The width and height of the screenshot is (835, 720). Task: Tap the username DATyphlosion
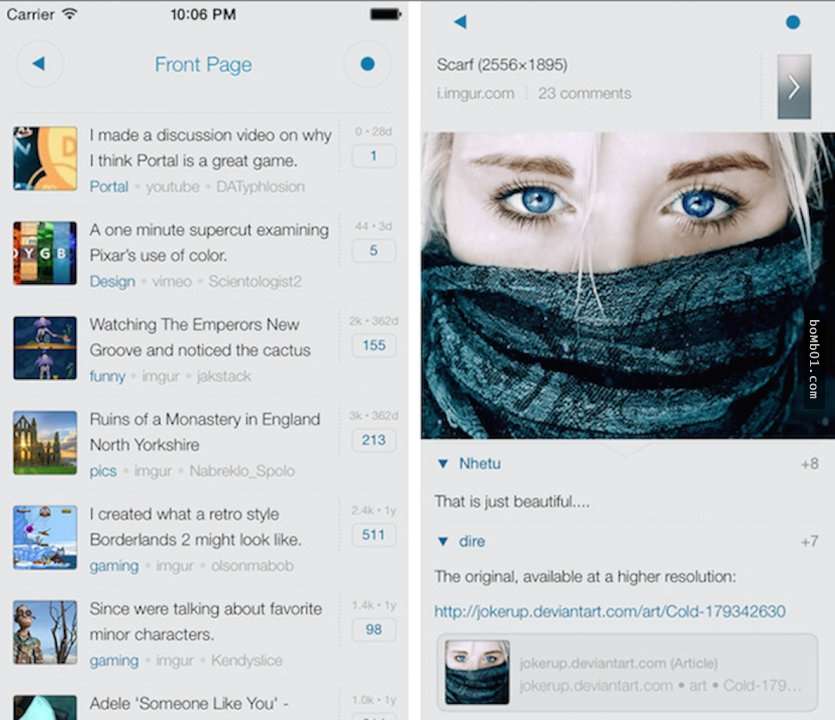click(x=260, y=187)
